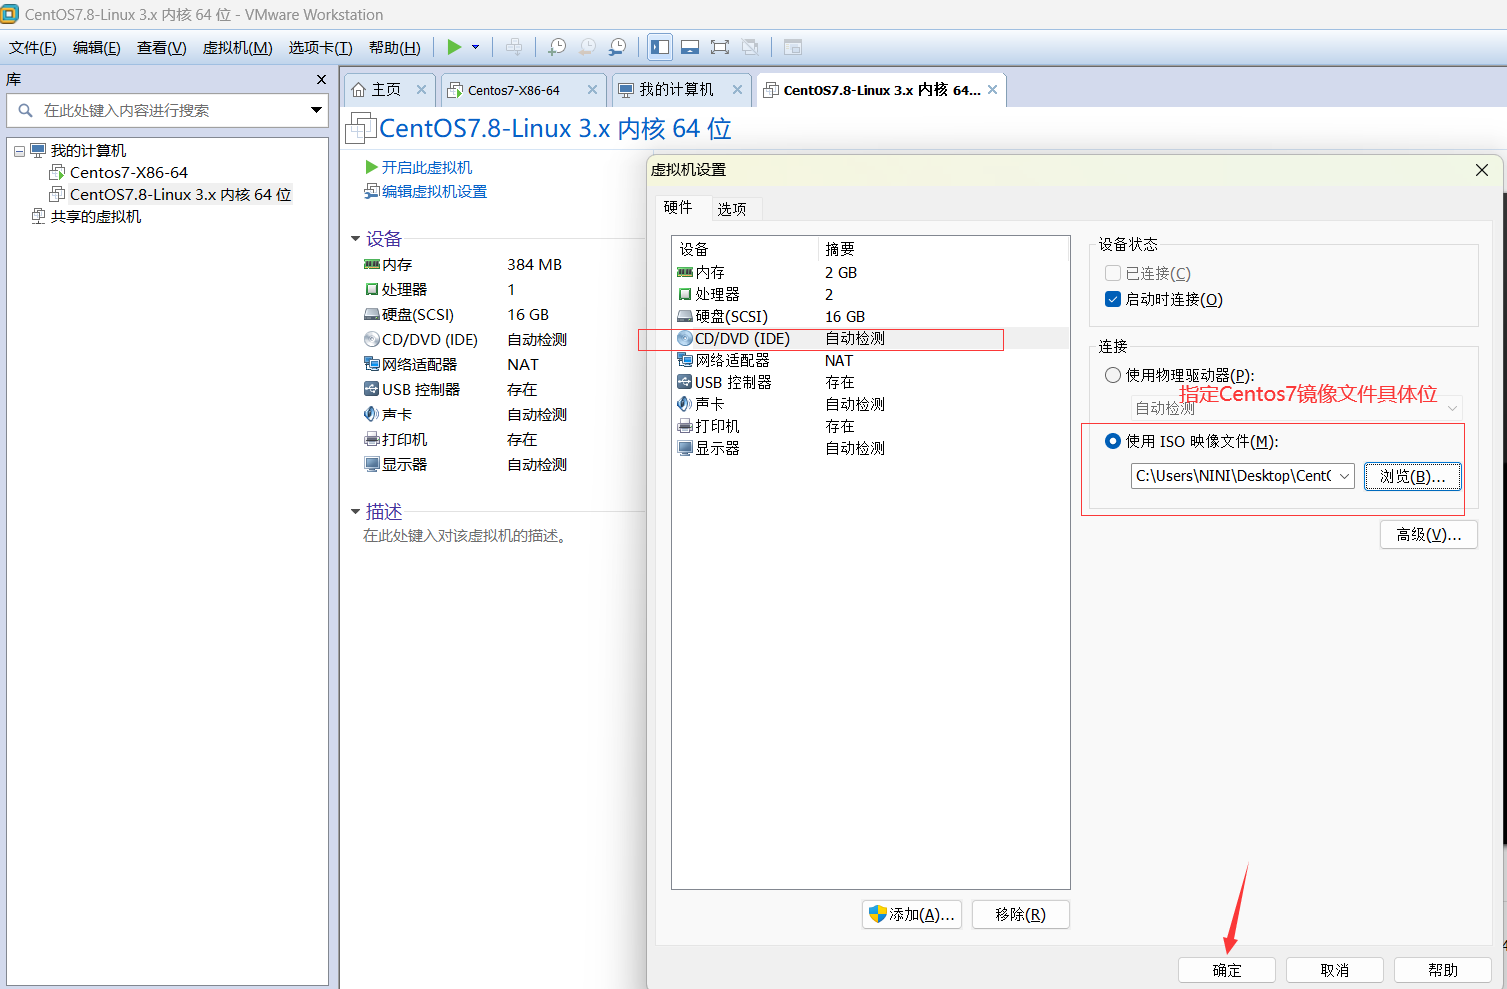This screenshot has width=1507, height=989.
Task: Collapse the 我的计算机 tree node
Action: click(x=19, y=151)
